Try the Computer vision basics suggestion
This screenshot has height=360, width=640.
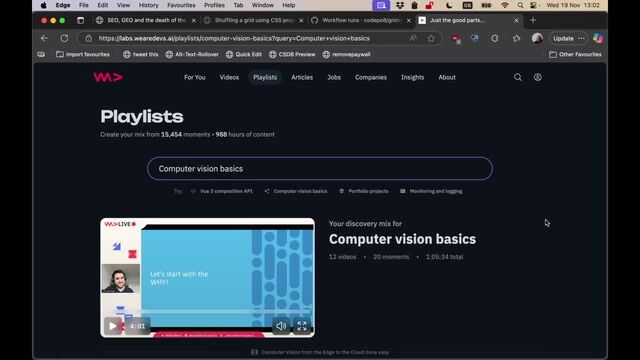click(x=296, y=191)
